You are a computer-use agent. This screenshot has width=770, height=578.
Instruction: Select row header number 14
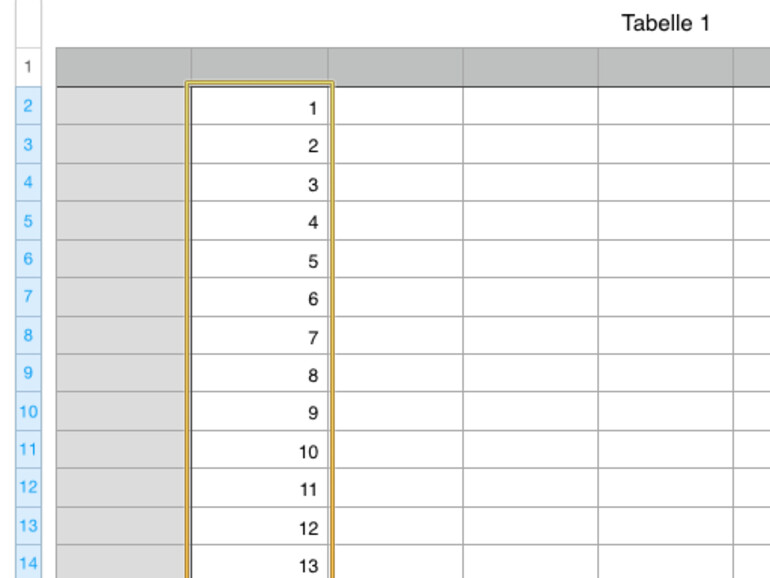coord(28,563)
